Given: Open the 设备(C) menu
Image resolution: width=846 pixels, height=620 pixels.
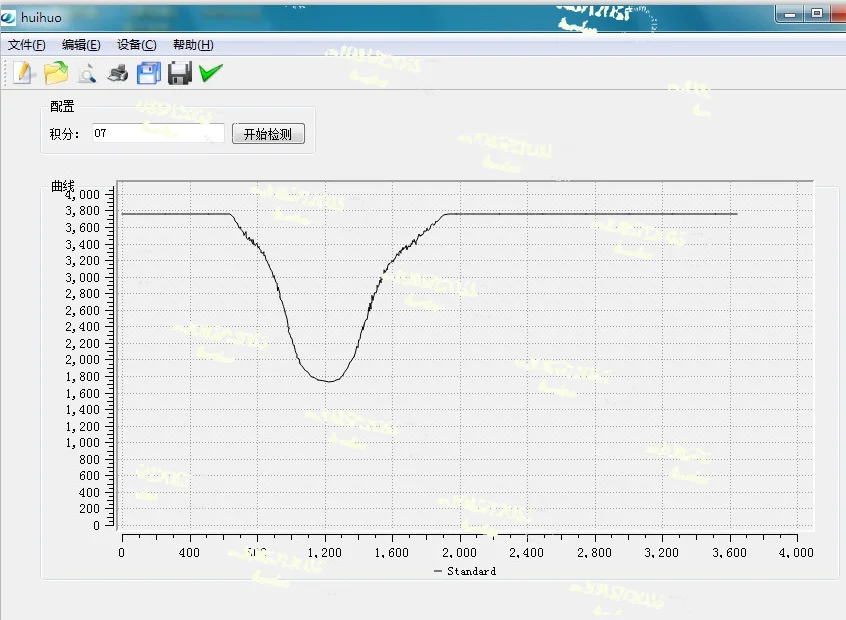Looking at the screenshot, I should [137, 45].
